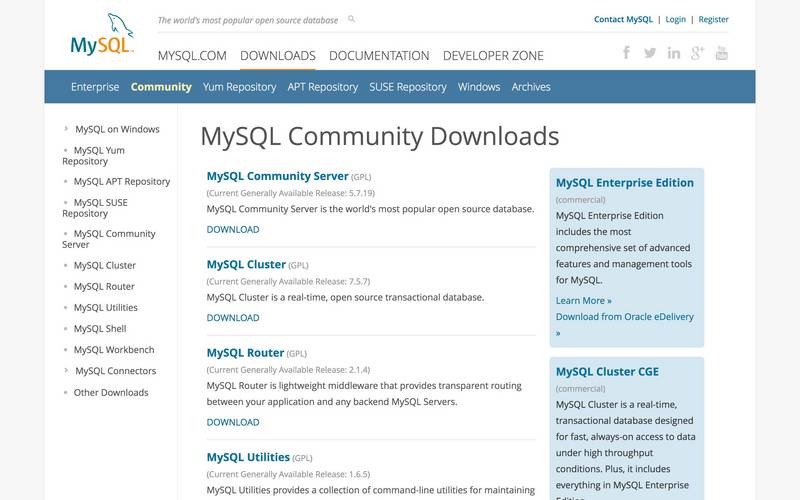Viewport: 800px width, 500px height.
Task: Open APT Repository in blue bar
Action: (322, 87)
